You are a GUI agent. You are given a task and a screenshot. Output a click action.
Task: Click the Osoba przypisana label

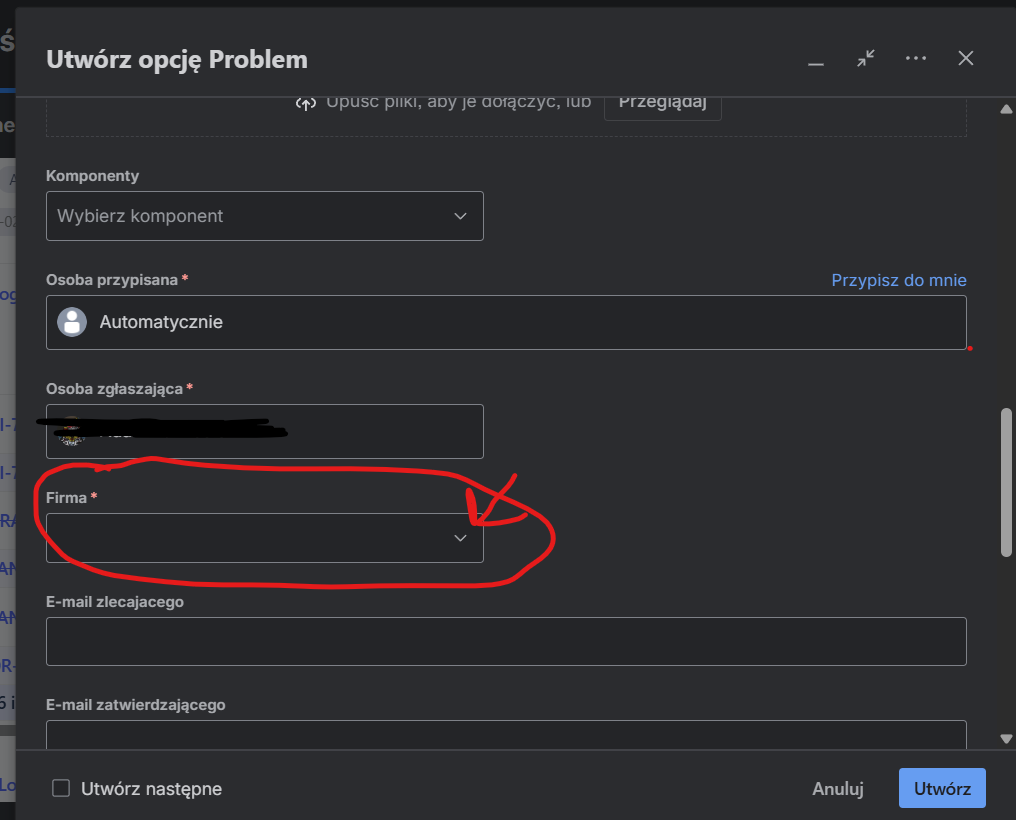tap(111, 280)
